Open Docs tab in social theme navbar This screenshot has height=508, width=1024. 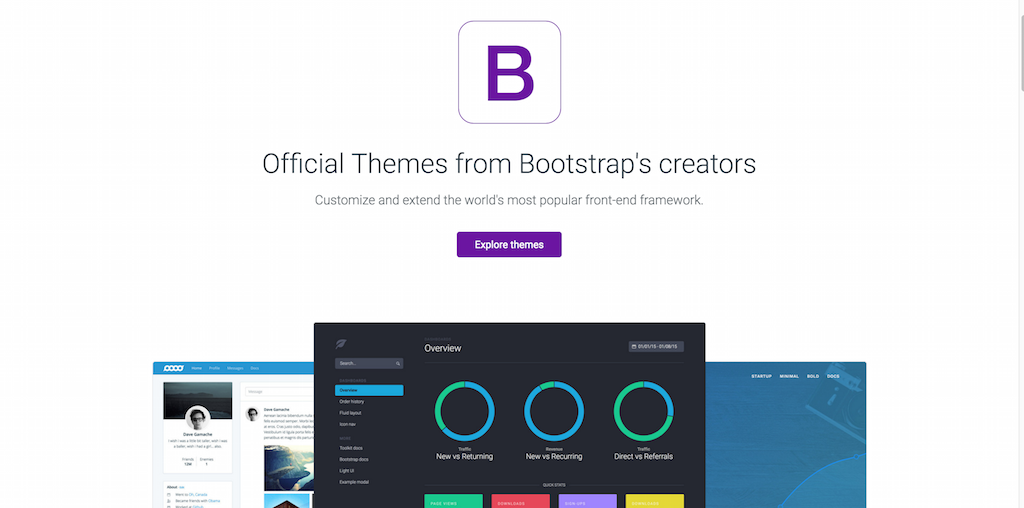click(x=255, y=368)
